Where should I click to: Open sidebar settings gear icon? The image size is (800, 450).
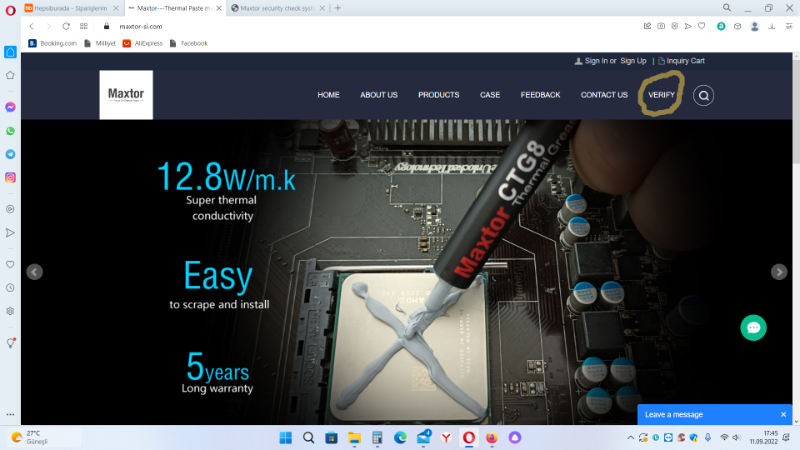point(10,311)
